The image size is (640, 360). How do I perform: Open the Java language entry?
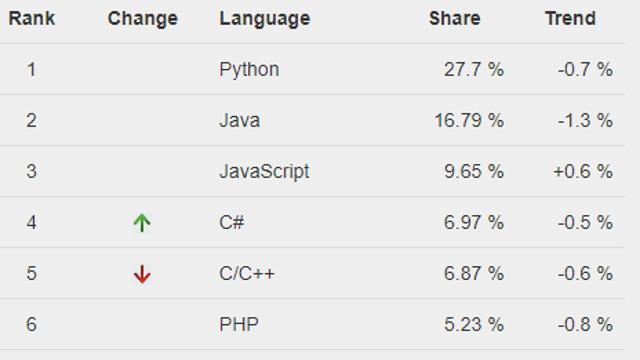(240, 120)
